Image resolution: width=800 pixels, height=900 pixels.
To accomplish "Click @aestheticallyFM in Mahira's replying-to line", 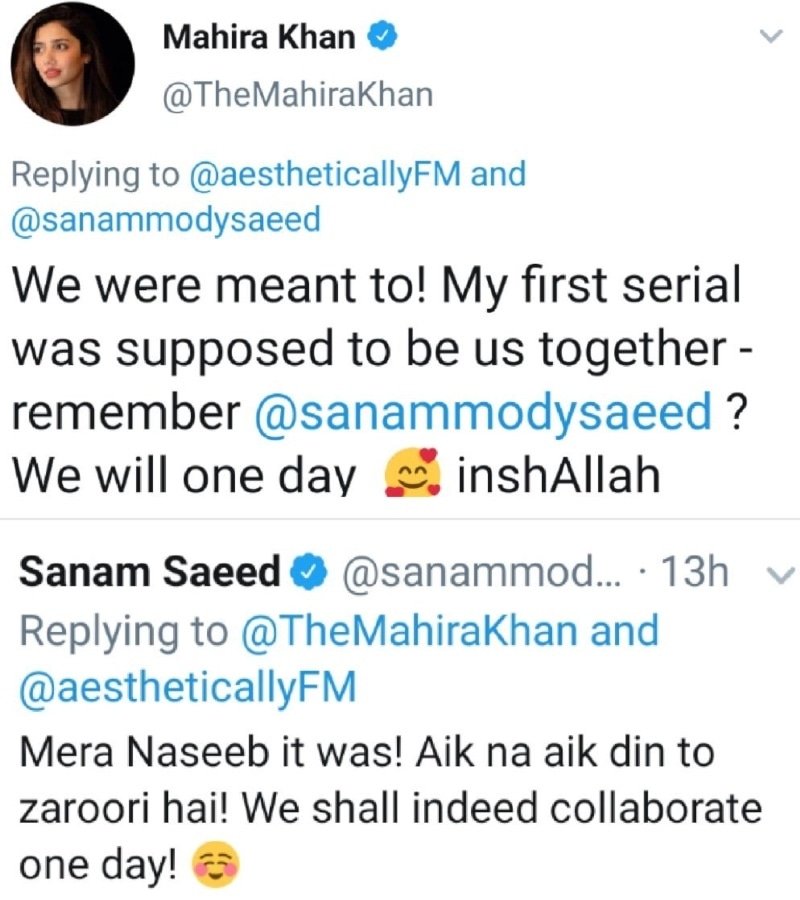I will tap(324, 174).
